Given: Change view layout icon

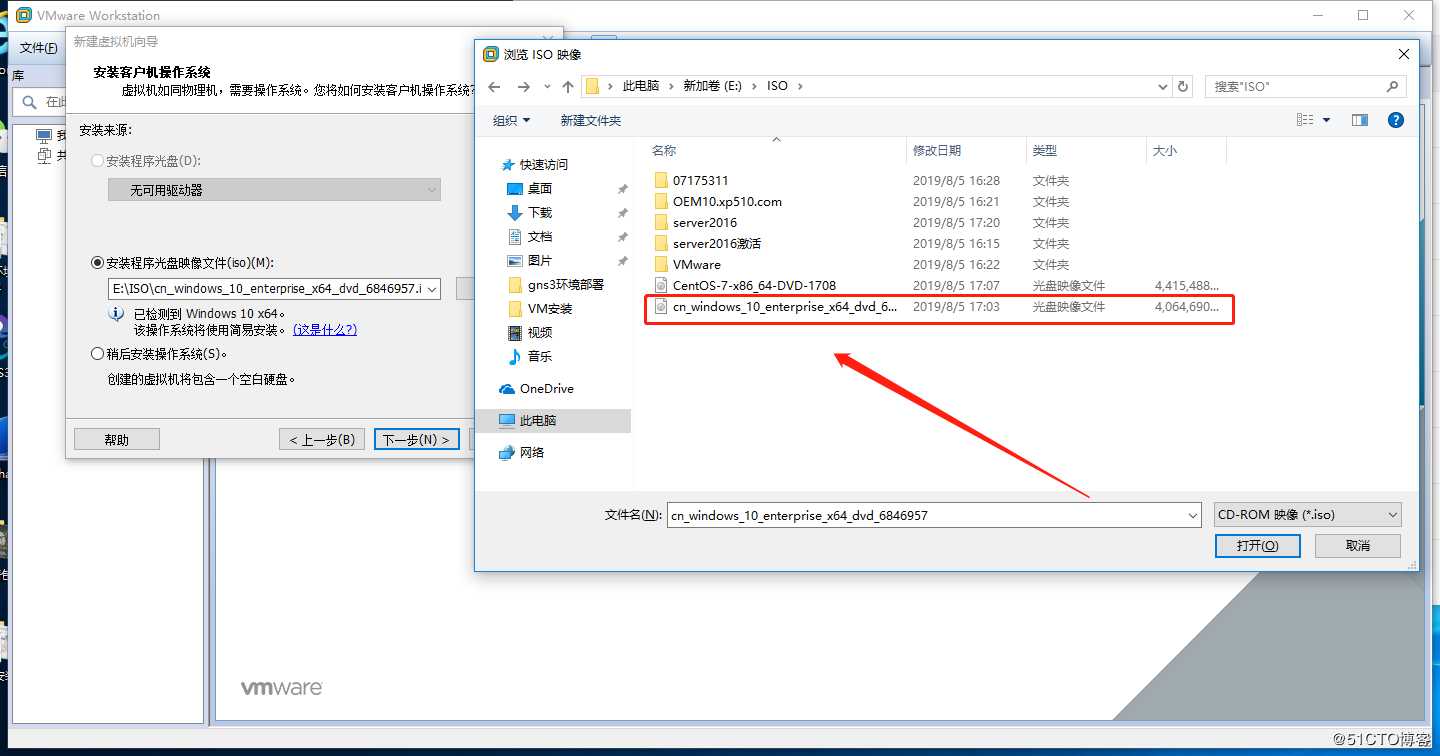Looking at the screenshot, I should (x=1305, y=120).
